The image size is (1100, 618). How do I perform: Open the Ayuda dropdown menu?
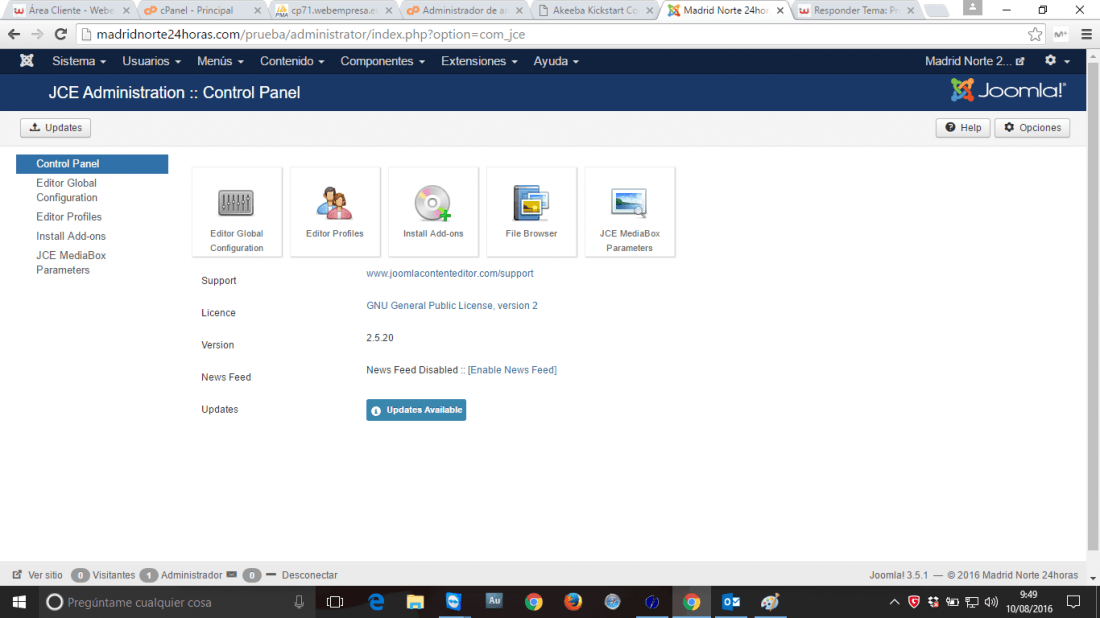[x=556, y=61]
